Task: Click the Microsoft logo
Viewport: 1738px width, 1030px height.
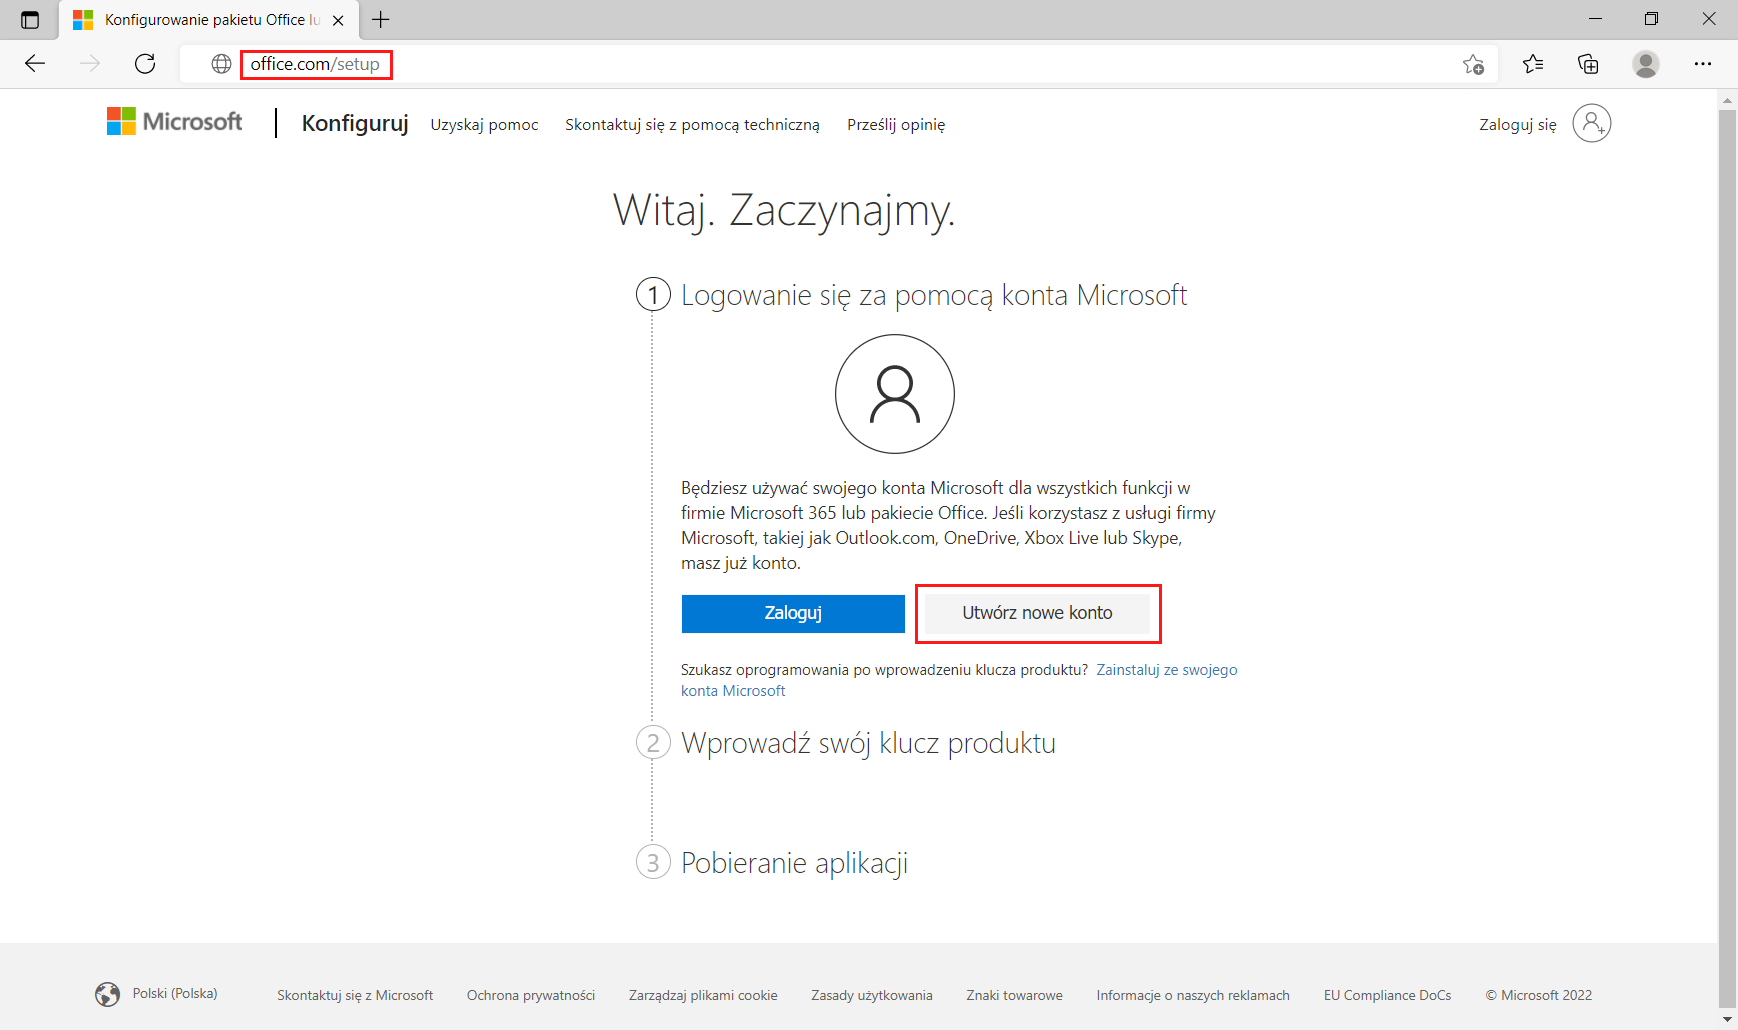Action: [174, 122]
